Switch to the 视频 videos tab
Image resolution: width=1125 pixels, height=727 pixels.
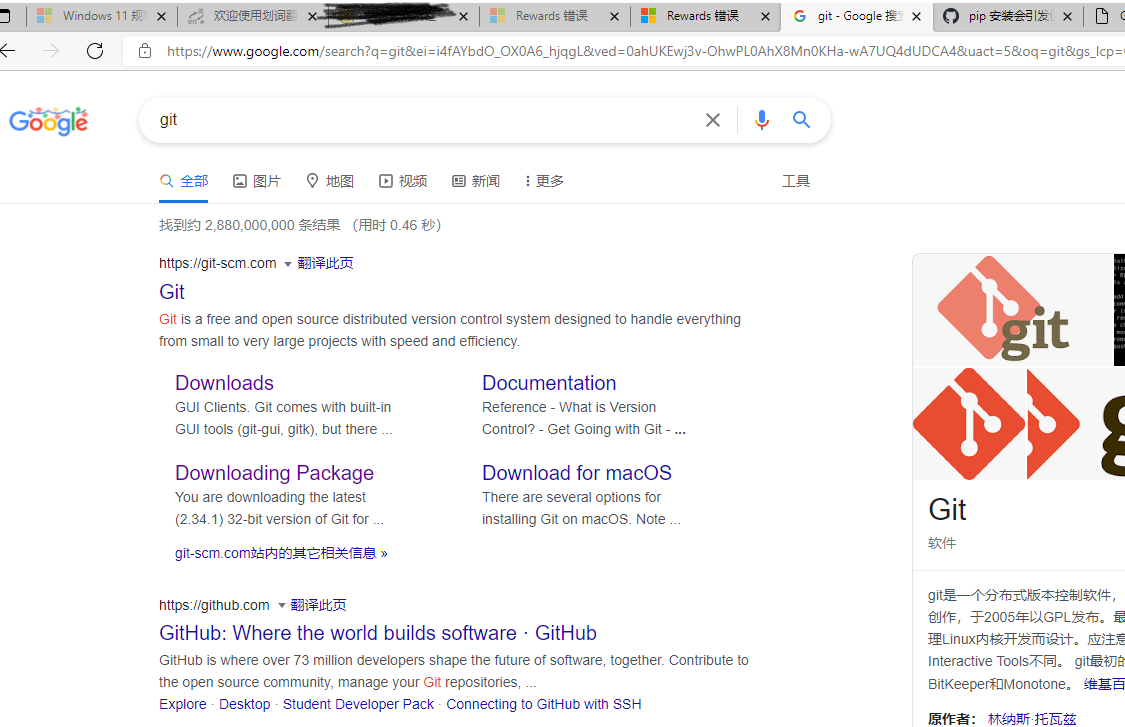pos(403,181)
